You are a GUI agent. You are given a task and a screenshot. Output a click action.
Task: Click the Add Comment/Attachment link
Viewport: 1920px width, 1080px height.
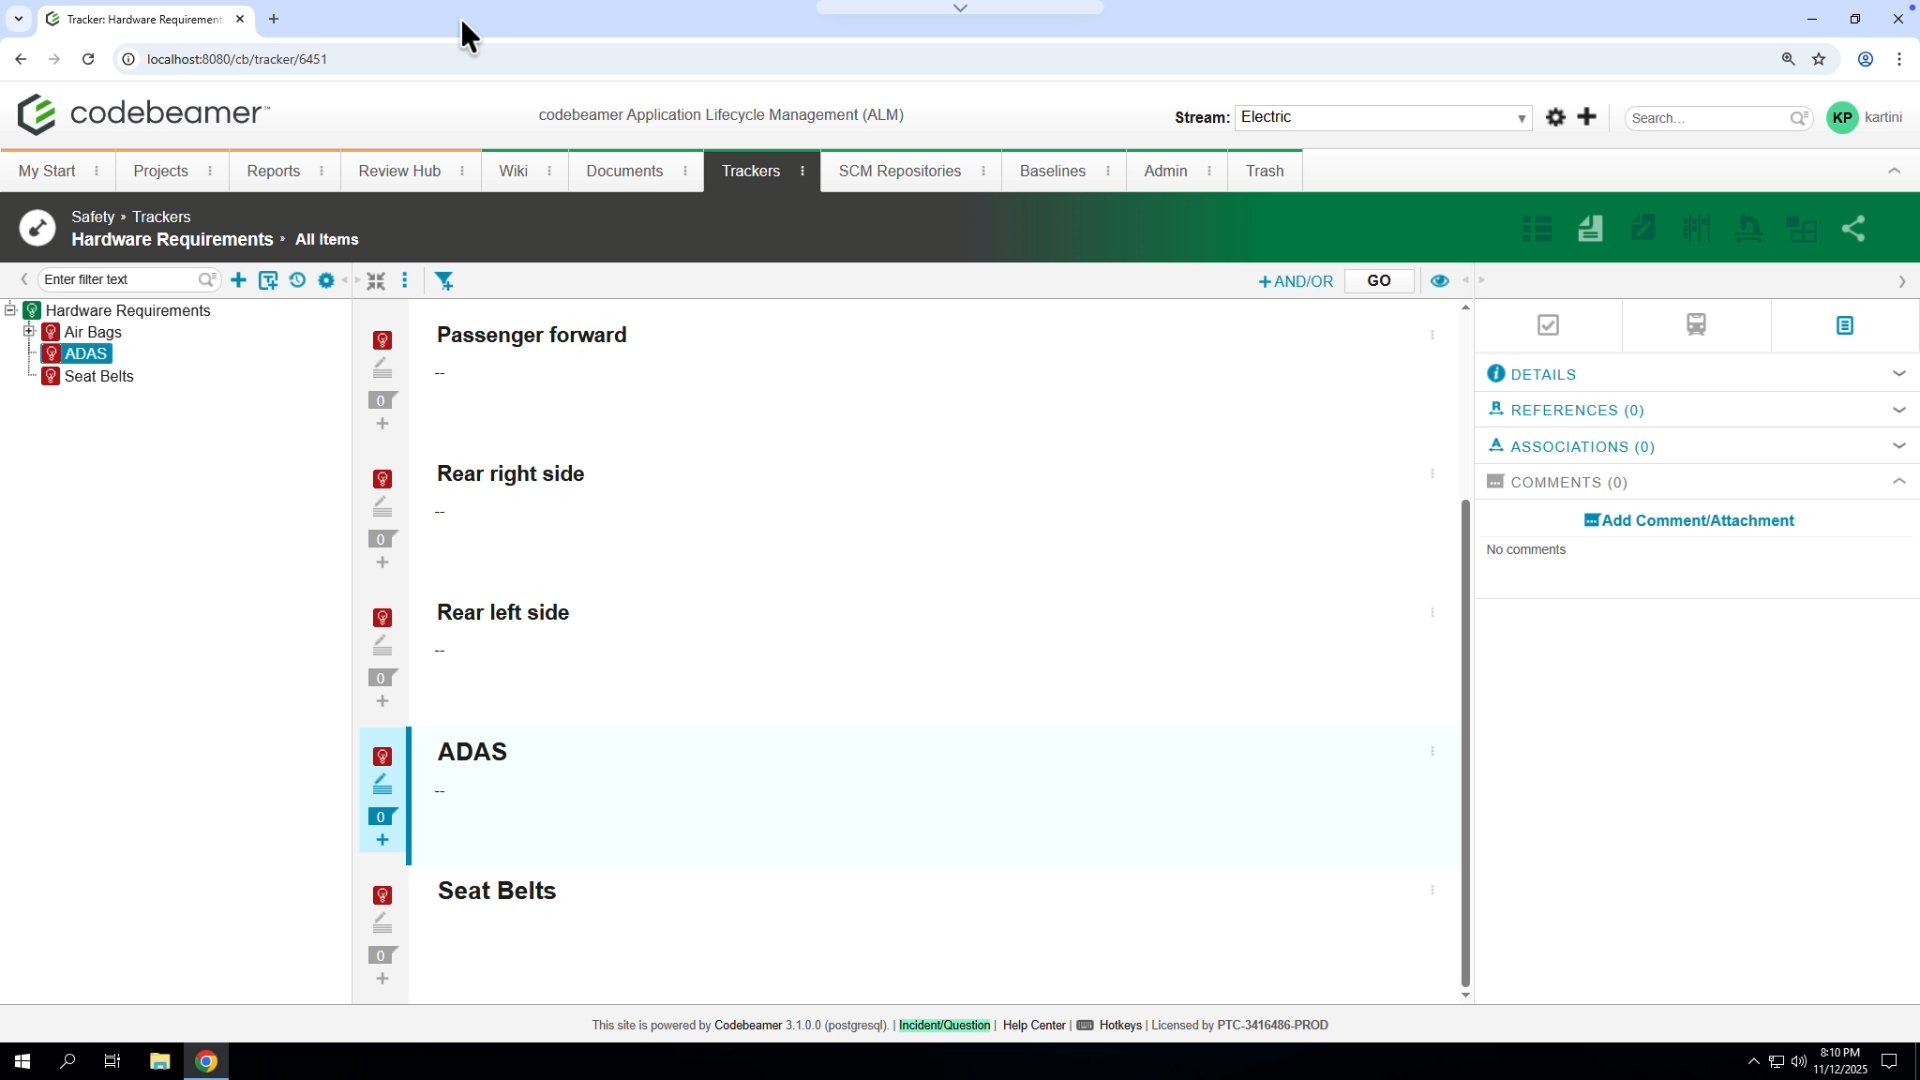(x=1688, y=520)
